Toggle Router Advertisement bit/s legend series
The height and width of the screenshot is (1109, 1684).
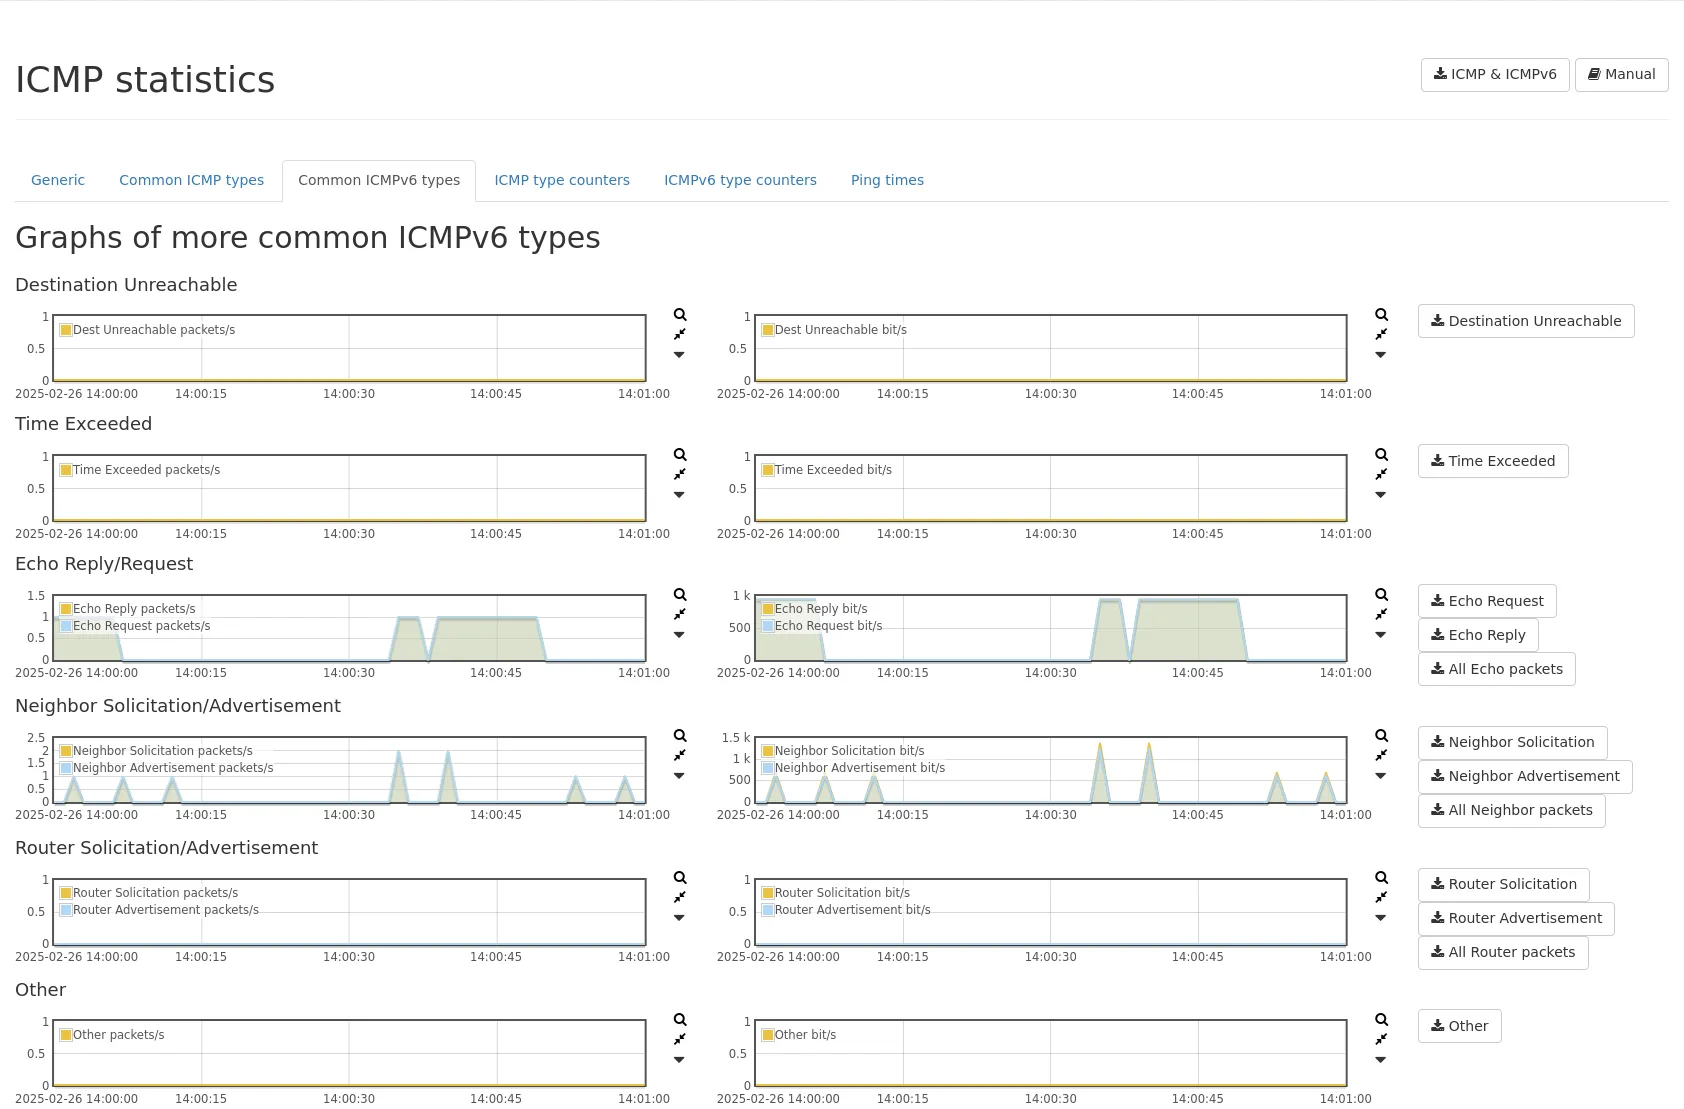(851, 910)
